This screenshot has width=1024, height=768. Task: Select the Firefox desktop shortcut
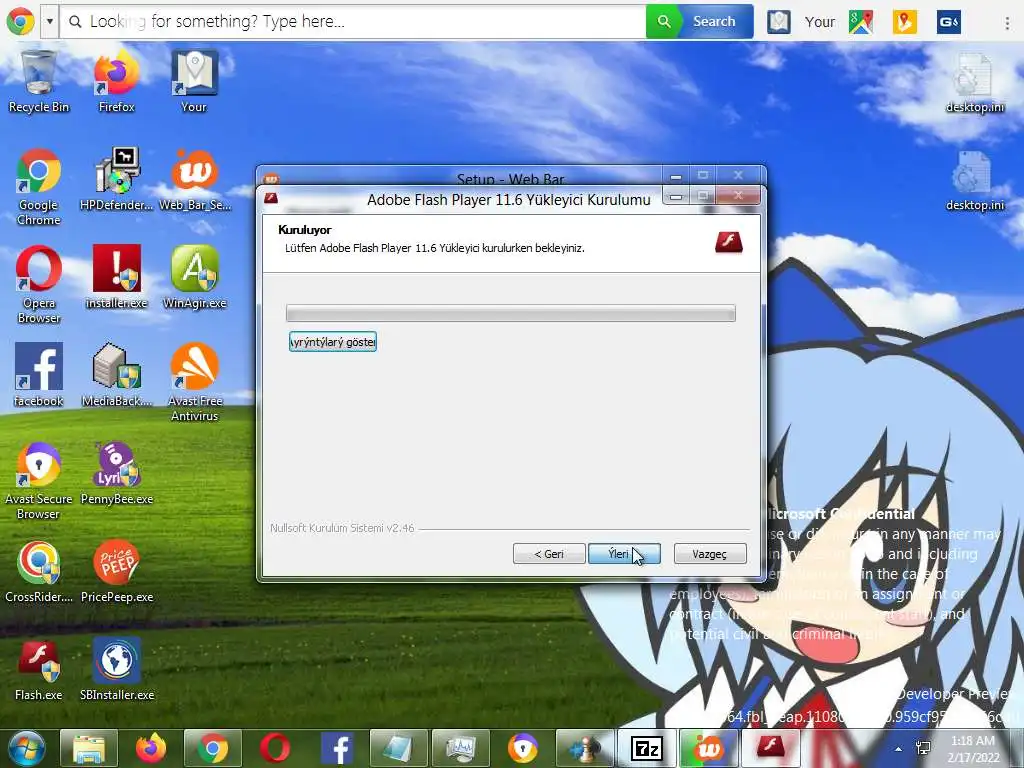[116, 82]
